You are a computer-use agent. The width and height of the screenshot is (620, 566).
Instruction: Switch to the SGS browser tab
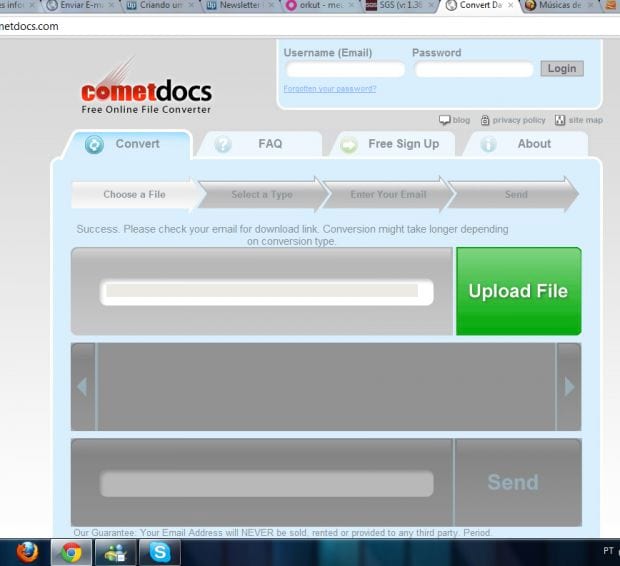point(400,6)
